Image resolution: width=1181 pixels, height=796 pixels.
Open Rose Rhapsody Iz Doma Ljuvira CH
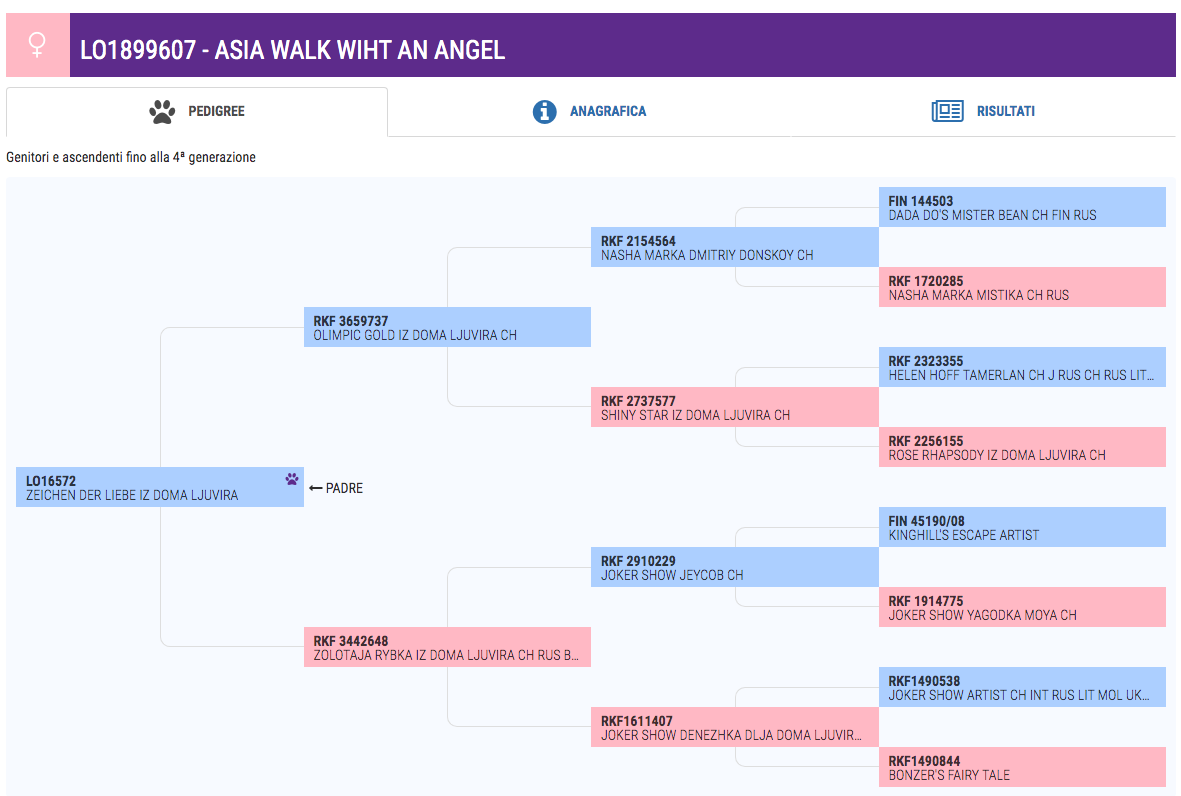1022,447
